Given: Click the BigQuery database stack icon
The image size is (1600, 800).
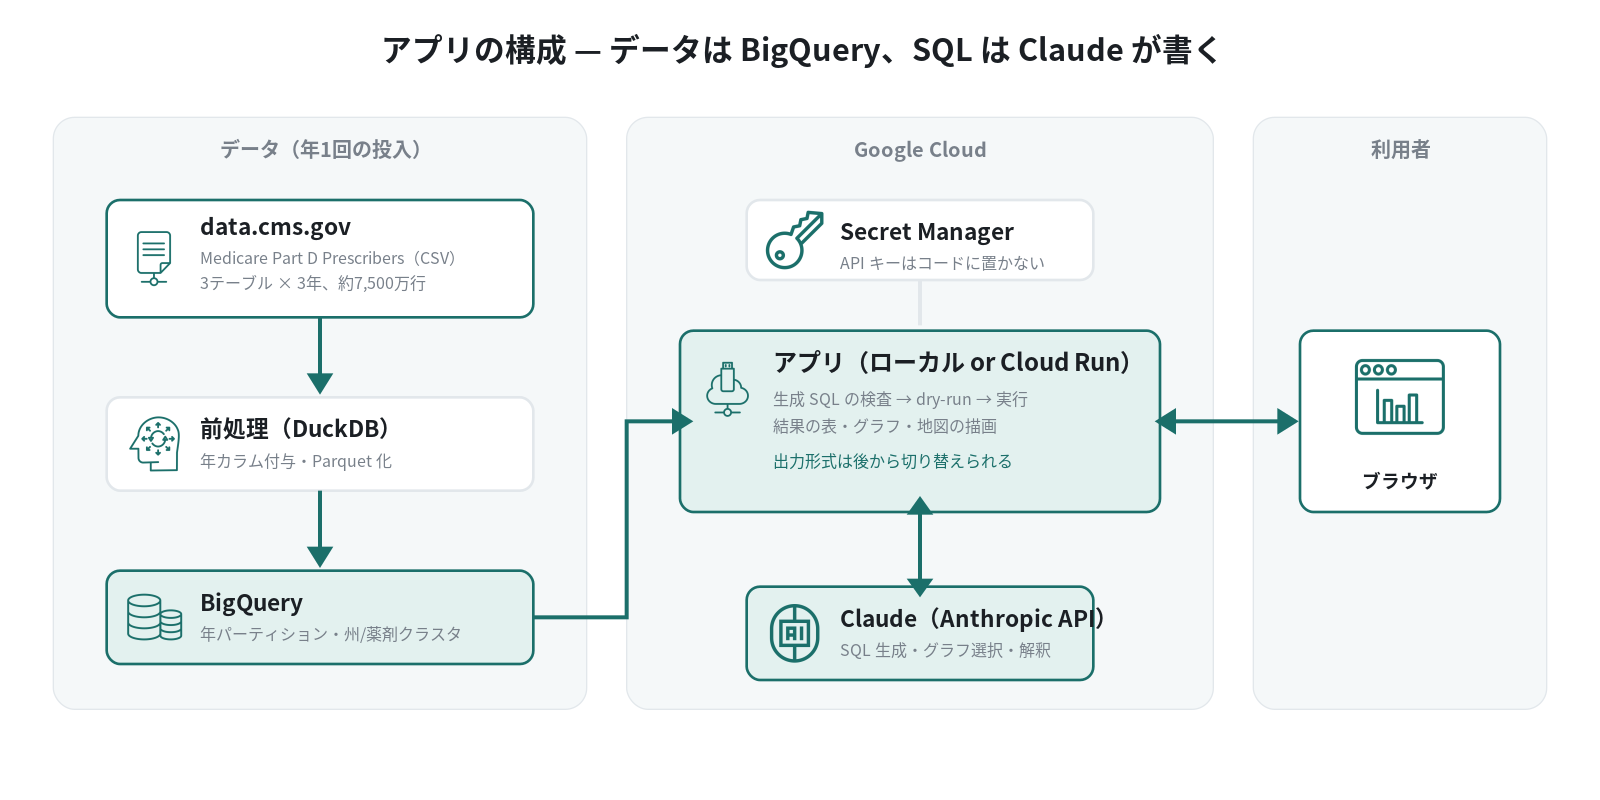Looking at the screenshot, I should (x=155, y=617).
